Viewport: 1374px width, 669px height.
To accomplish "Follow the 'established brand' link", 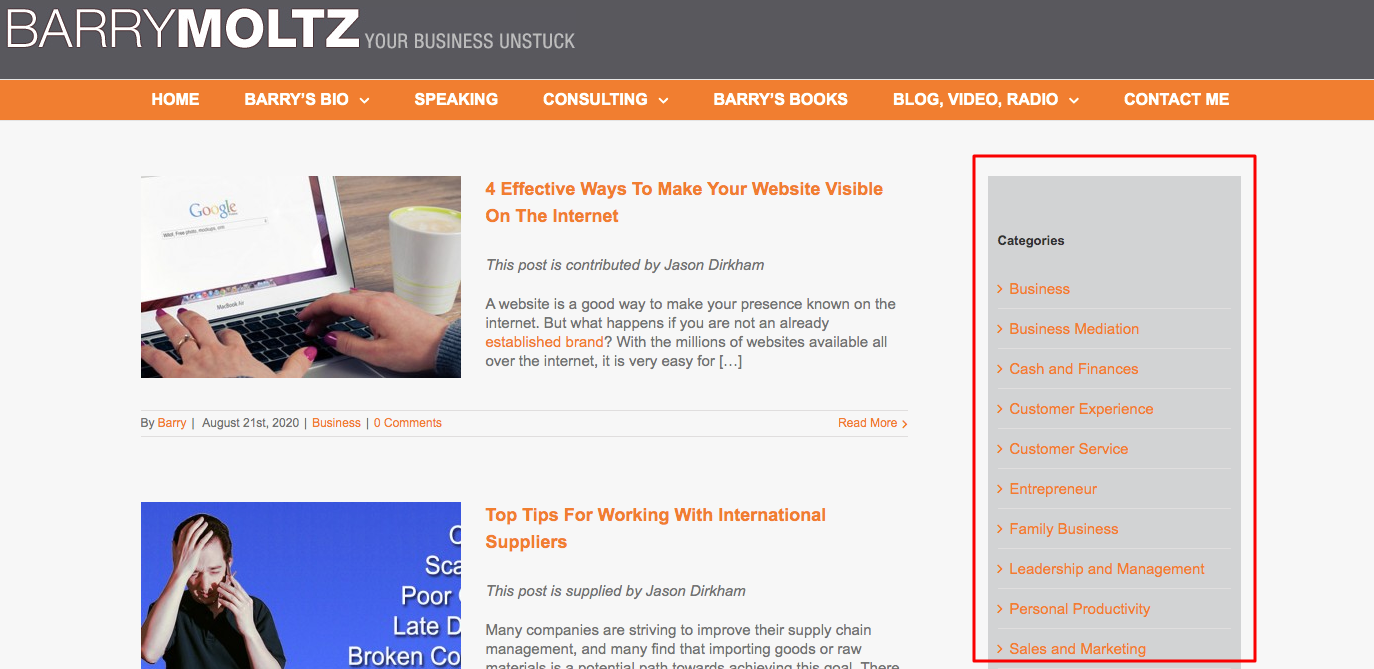I will point(544,342).
